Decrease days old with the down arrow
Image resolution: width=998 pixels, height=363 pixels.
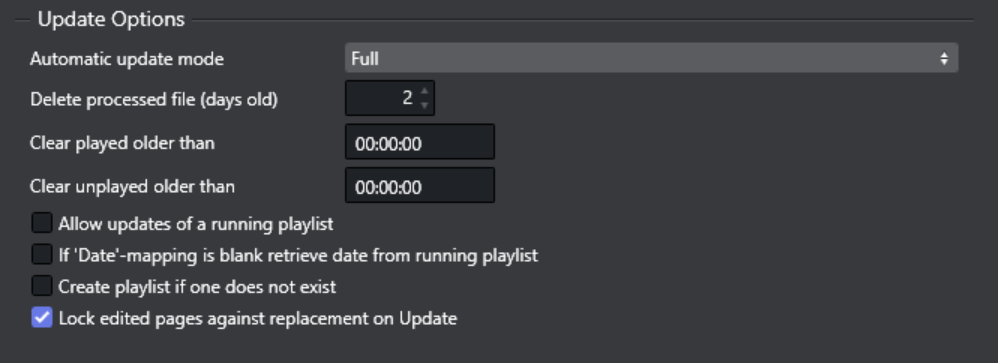[425, 105]
